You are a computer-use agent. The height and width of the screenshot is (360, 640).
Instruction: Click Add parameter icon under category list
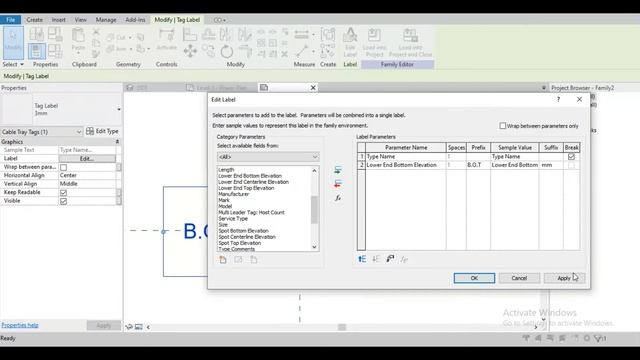coord(223,260)
